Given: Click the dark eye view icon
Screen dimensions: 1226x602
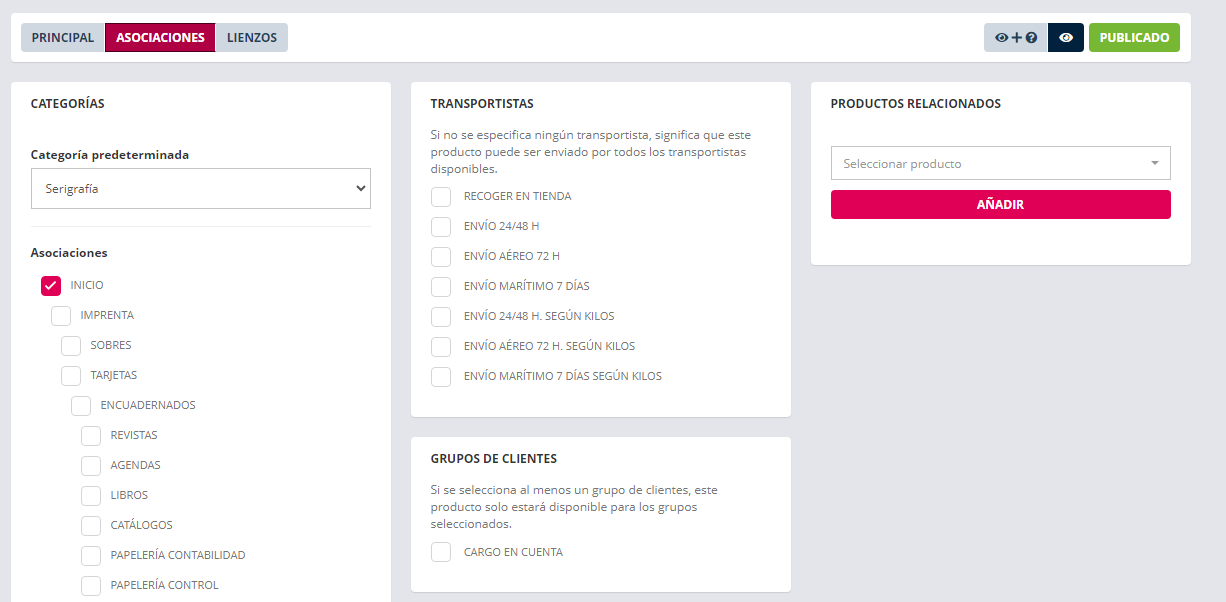Looking at the screenshot, I should (1066, 38).
